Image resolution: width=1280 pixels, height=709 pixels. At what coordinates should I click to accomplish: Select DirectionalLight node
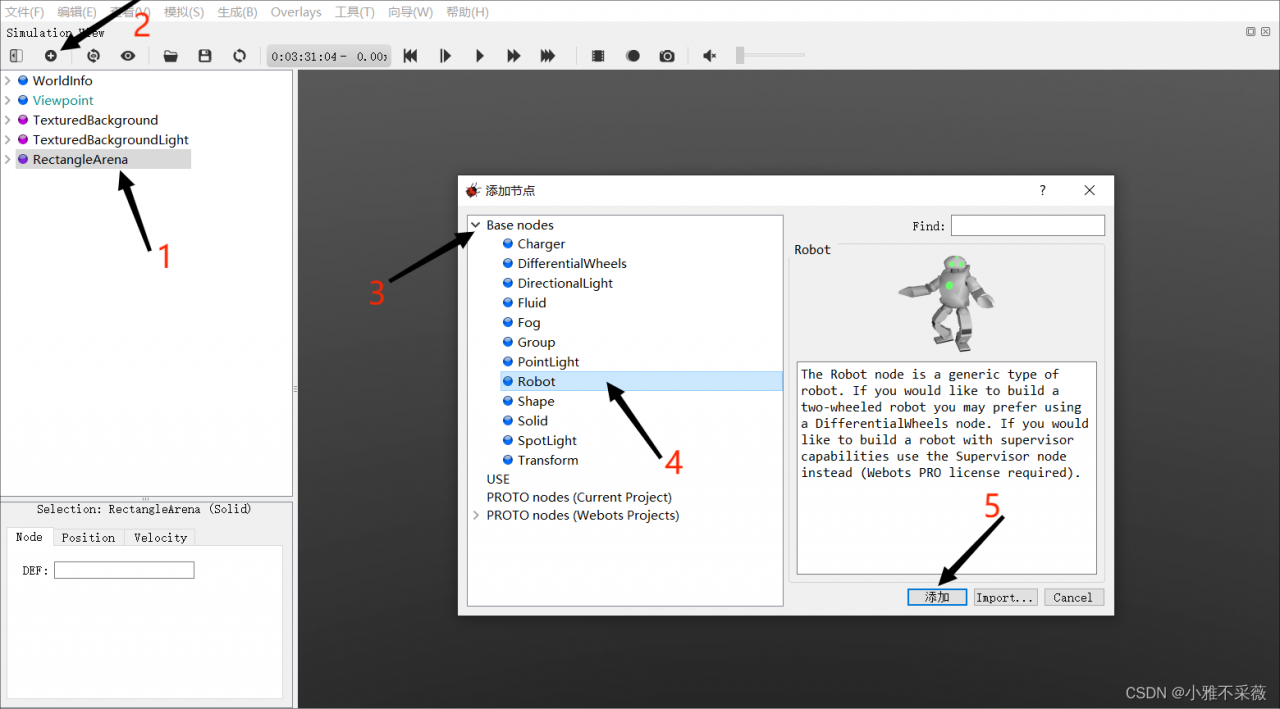pyautogui.click(x=565, y=283)
